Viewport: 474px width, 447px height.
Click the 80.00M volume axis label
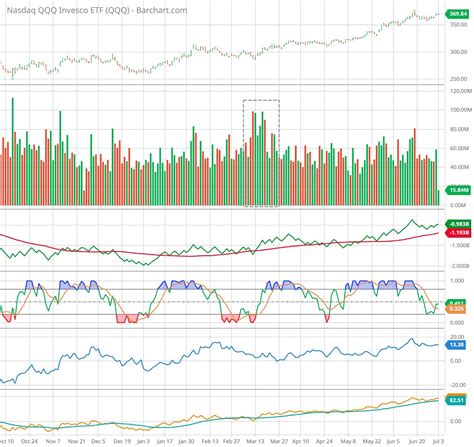(x=460, y=129)
